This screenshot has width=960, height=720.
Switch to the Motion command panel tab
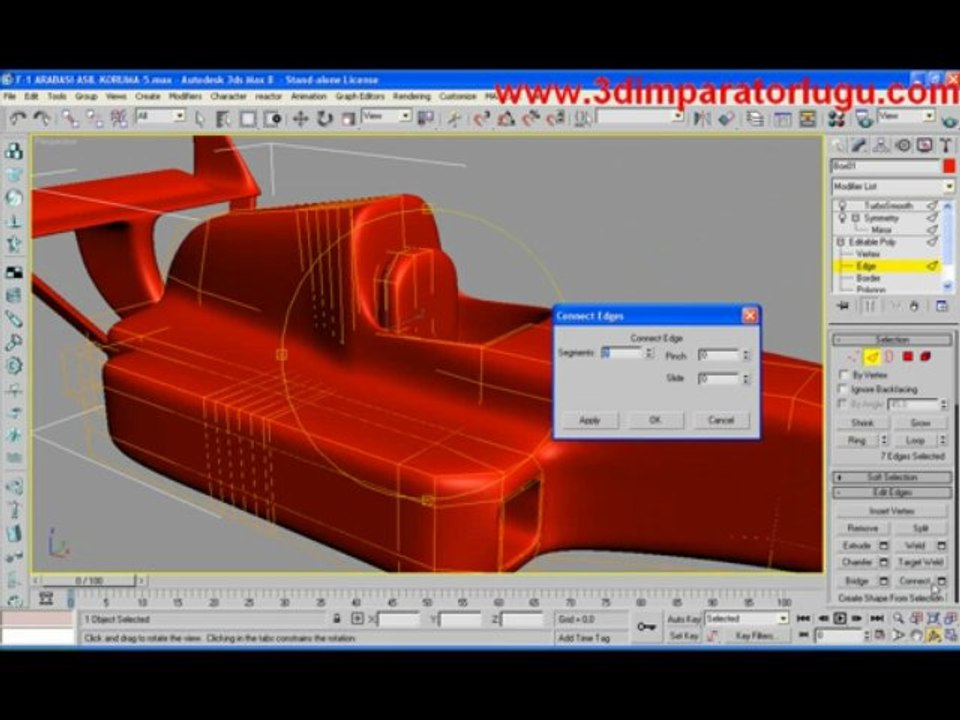pyautogui.click(x=903, y=145)
